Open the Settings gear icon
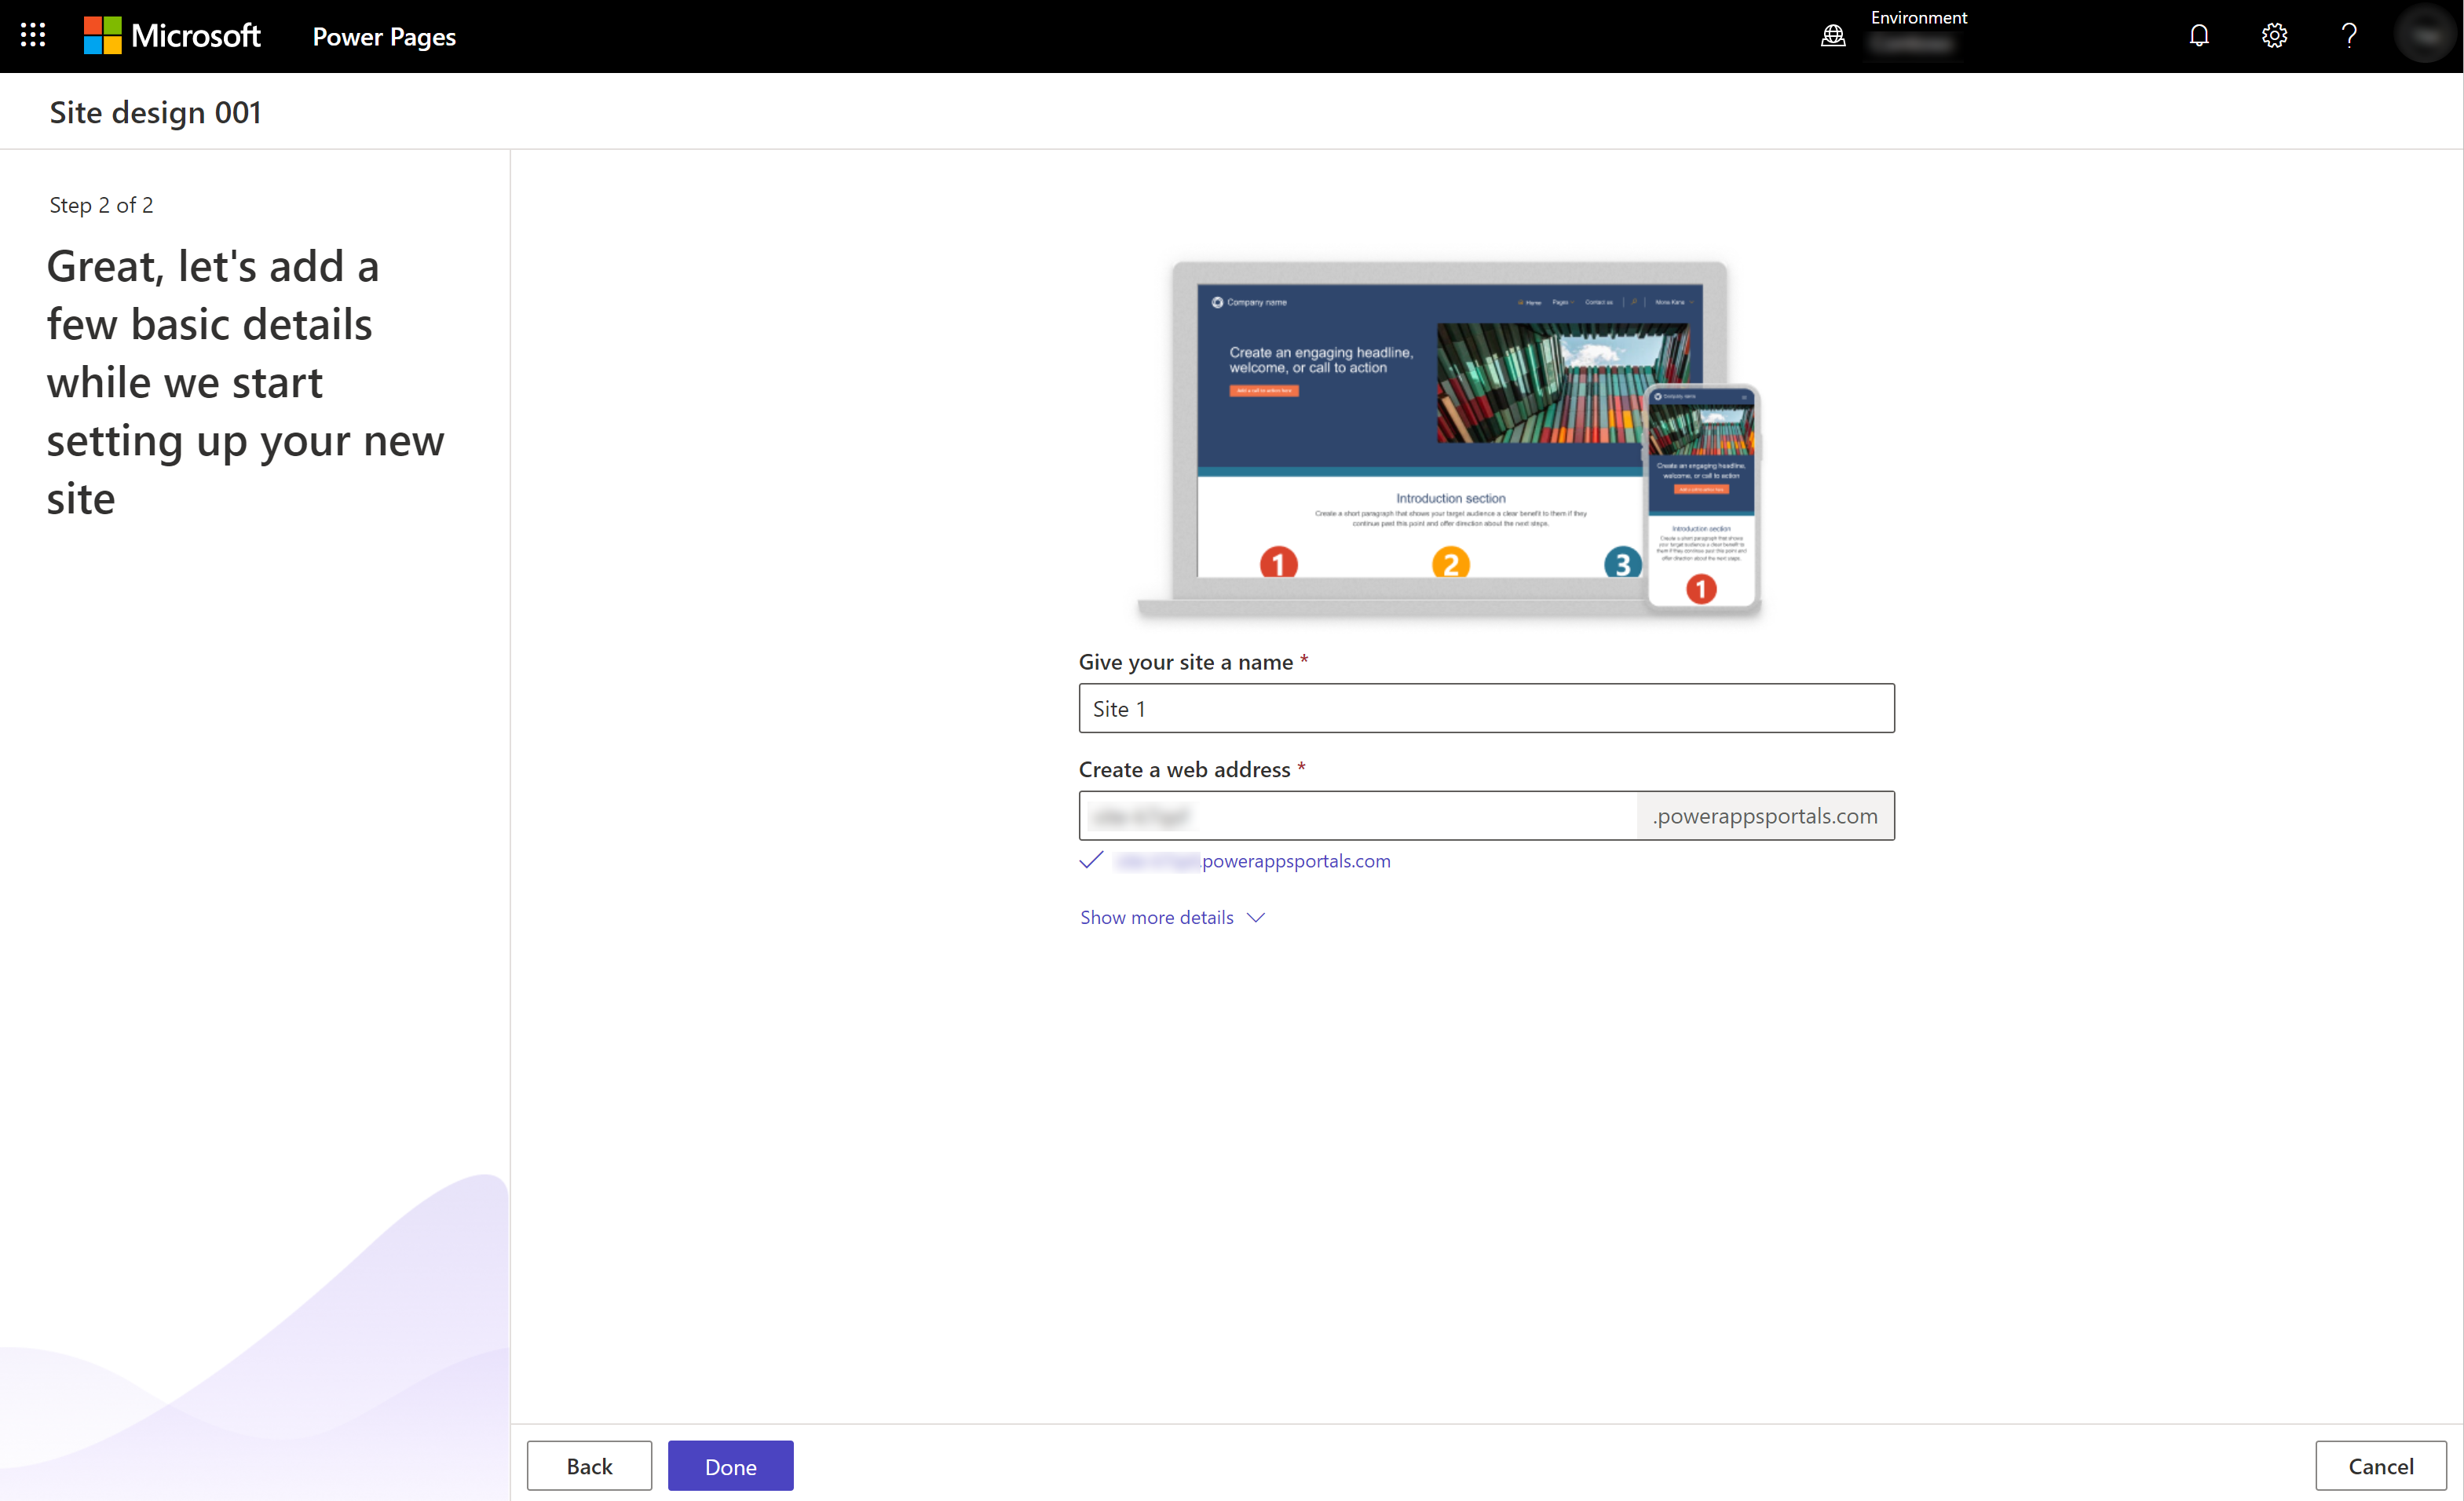This screenshot has width=2464, height=1501. click(2276, 35)
